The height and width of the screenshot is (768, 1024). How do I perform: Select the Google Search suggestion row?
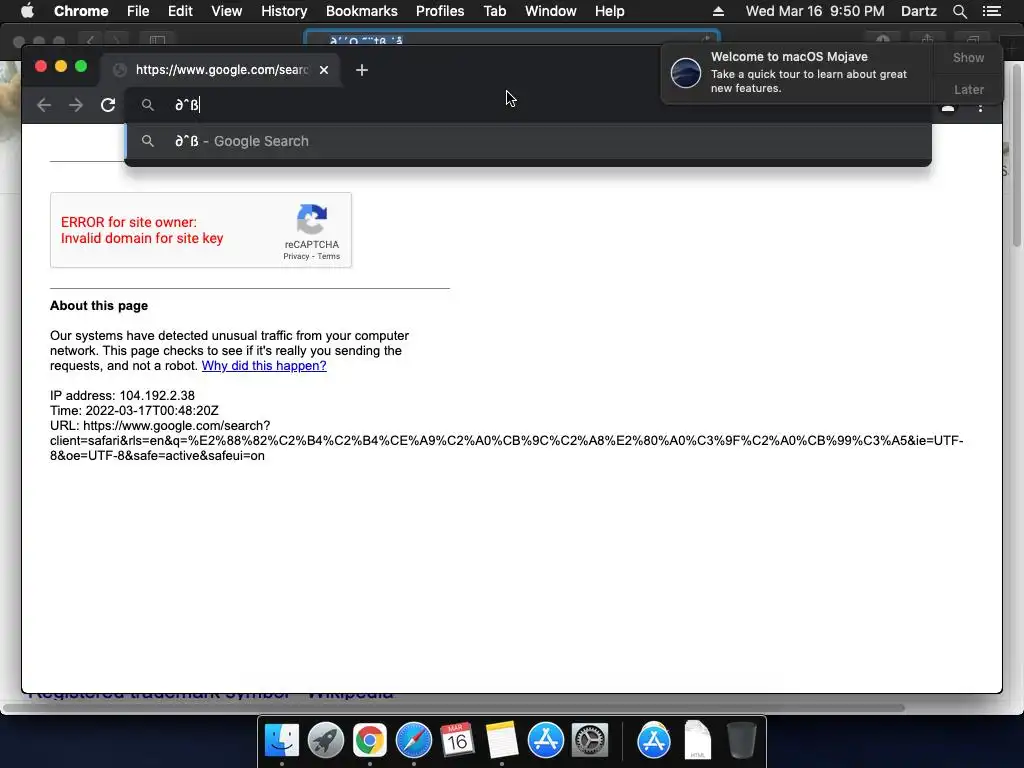(x=528, y=141)
